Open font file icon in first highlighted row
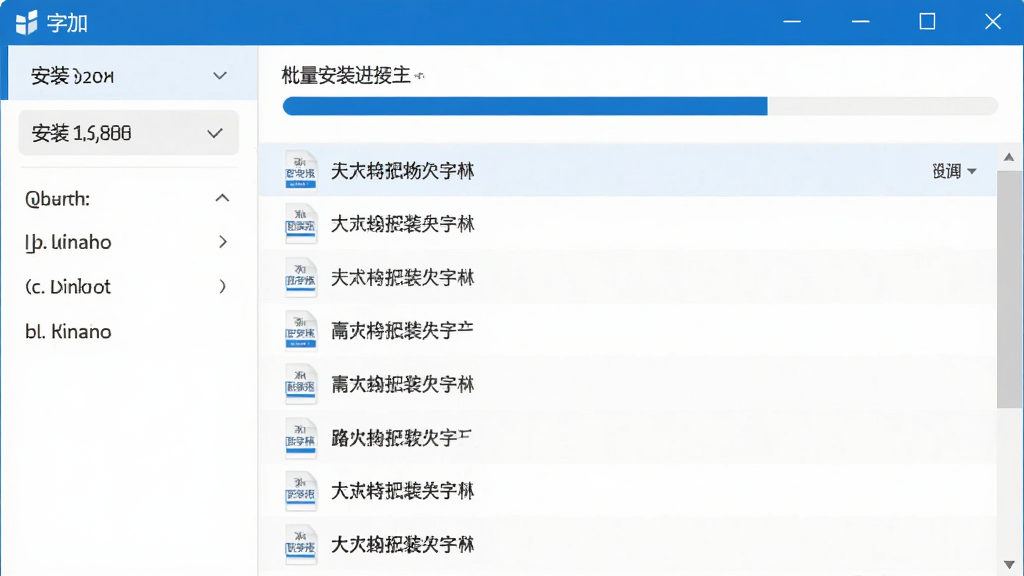This screenshot has width=1024, height=576. [301, 170]
